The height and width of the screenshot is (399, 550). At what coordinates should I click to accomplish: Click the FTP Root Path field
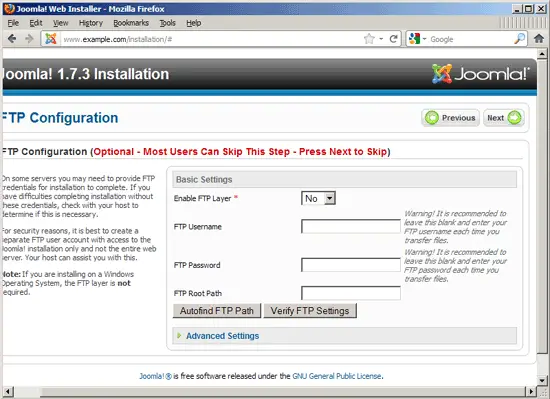351,293
